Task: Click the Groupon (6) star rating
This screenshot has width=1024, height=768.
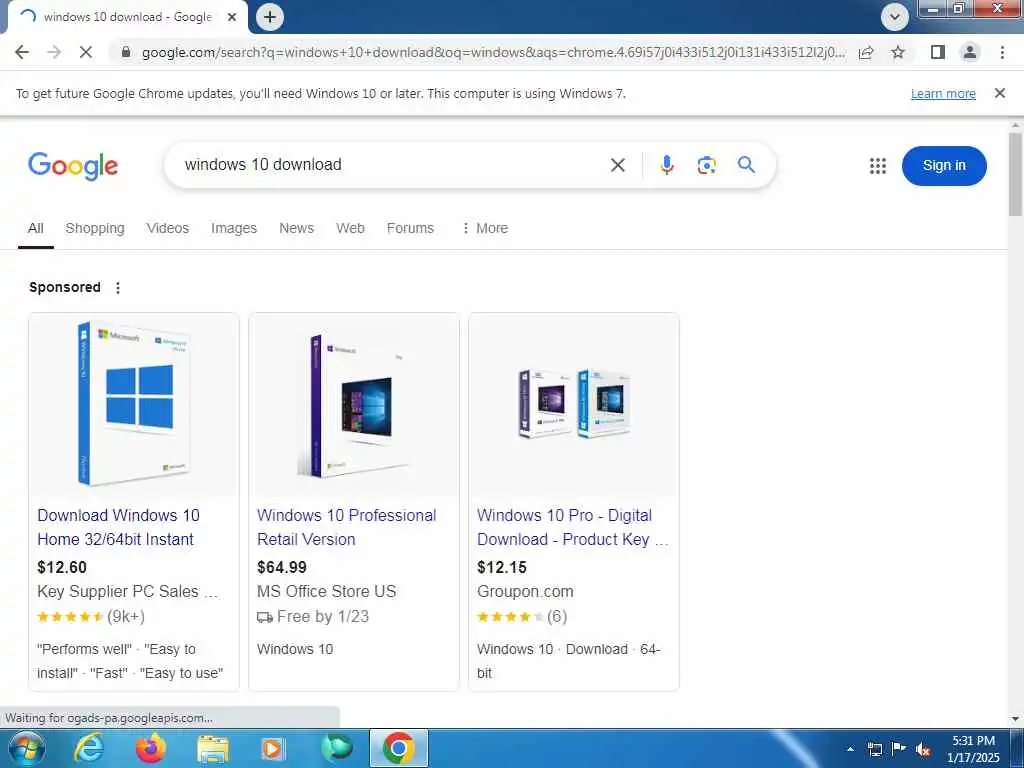Action: pyautogui.click(x=522, y=616)
